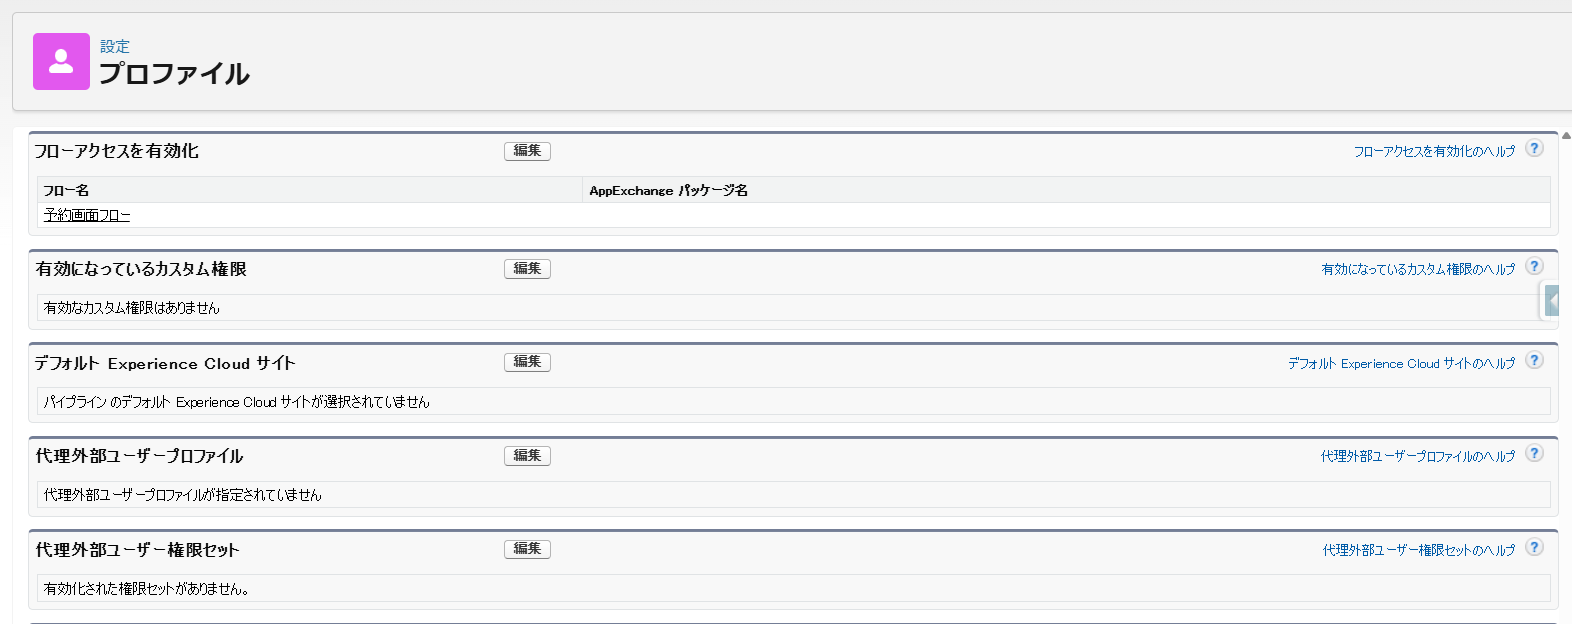Image resolution: width=1572 pixels, height=624 pixels.
Task: Expand the collapsed side panel arrow
Action: 1552,300
